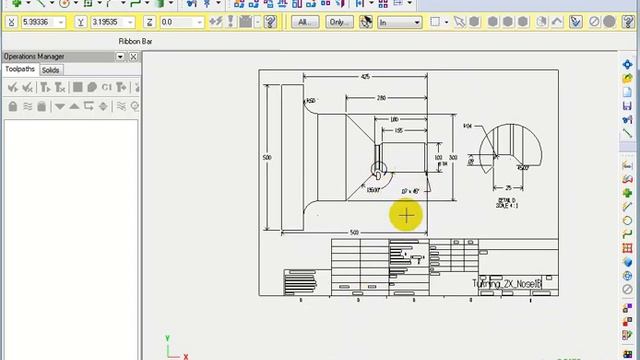Screen dimensions: 640x360
Task: Toggle posting on selected operations icon
Action: [x=42, y=106]
